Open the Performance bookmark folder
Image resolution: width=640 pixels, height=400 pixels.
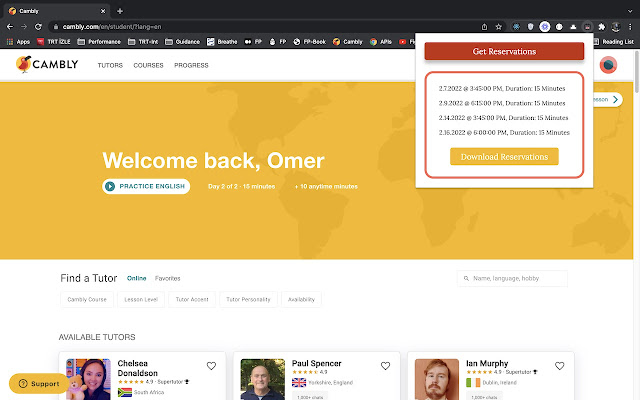[99, 42]
